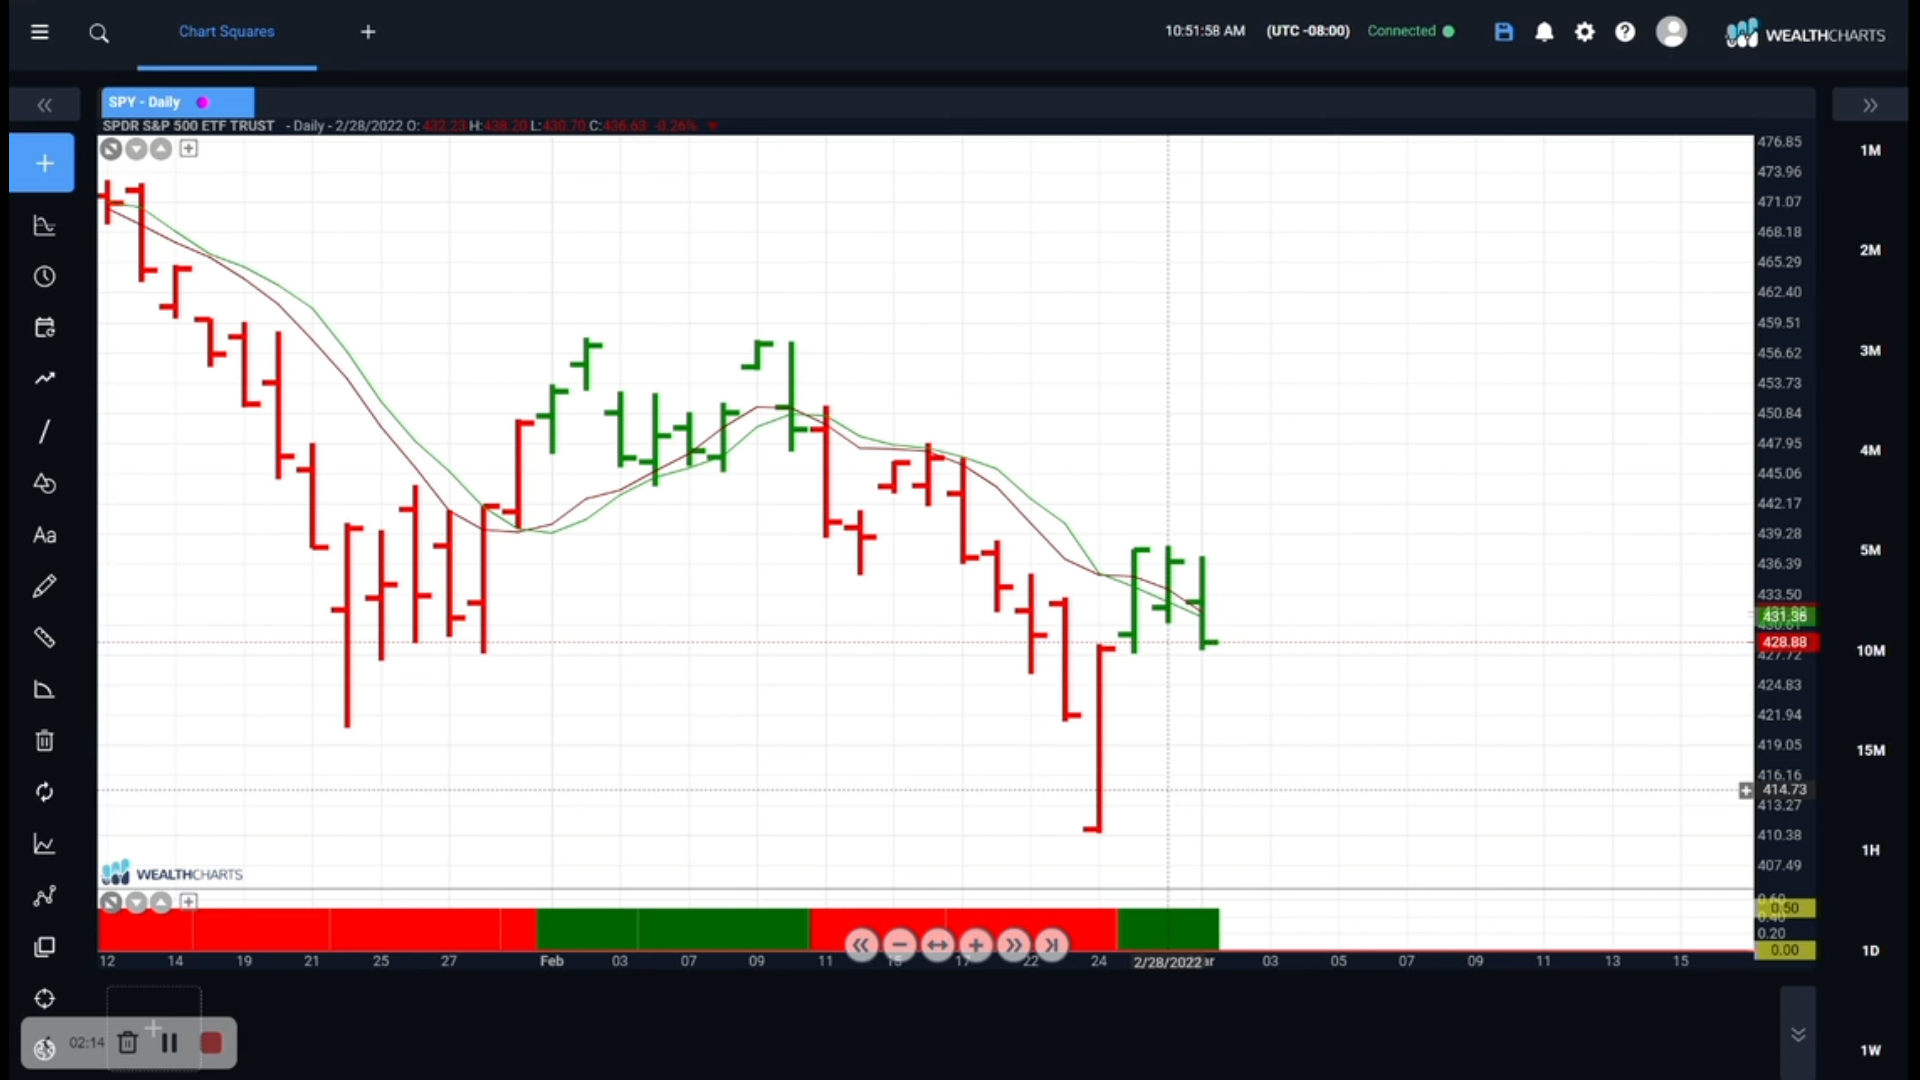
Task: Collapse the left toolbar with double chevron
Action: click(44, 105)
